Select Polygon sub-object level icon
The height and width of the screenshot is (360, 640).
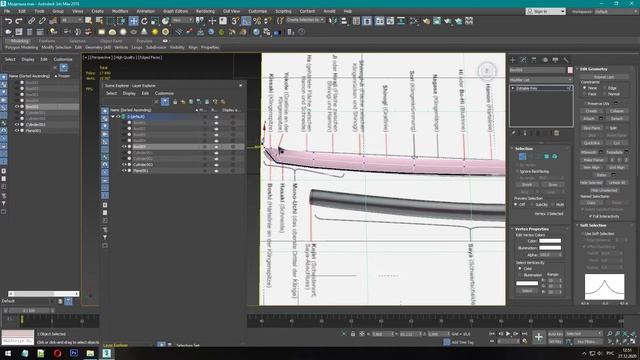(547, 156)
